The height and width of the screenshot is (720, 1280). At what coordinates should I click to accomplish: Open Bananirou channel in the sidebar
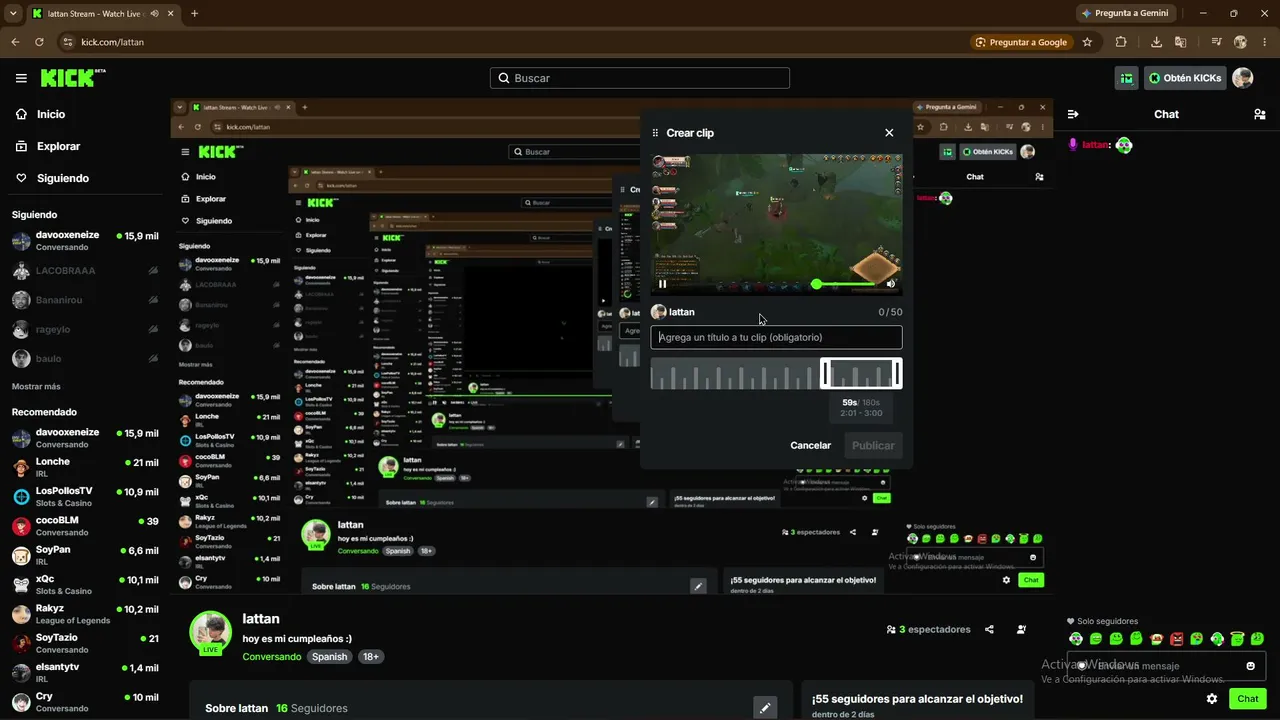(x=85, y=300)
